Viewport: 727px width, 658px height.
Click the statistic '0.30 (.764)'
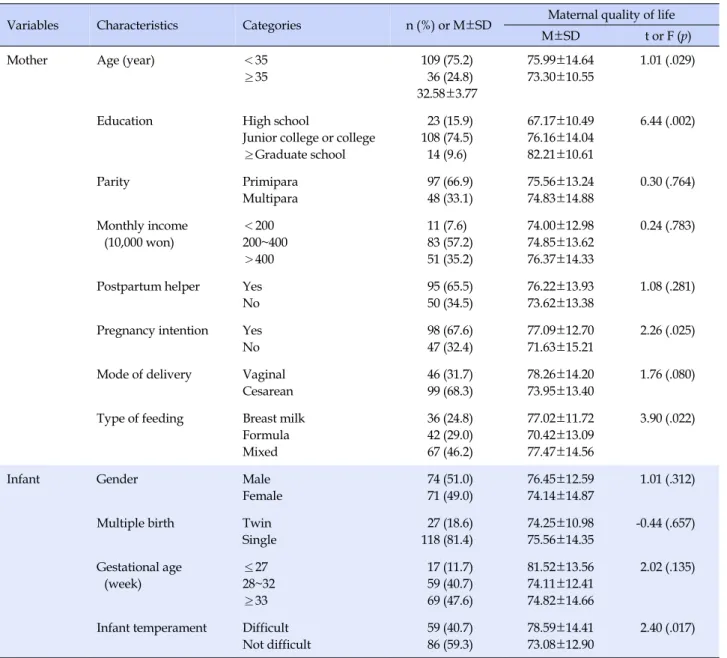tap(668, 182)
